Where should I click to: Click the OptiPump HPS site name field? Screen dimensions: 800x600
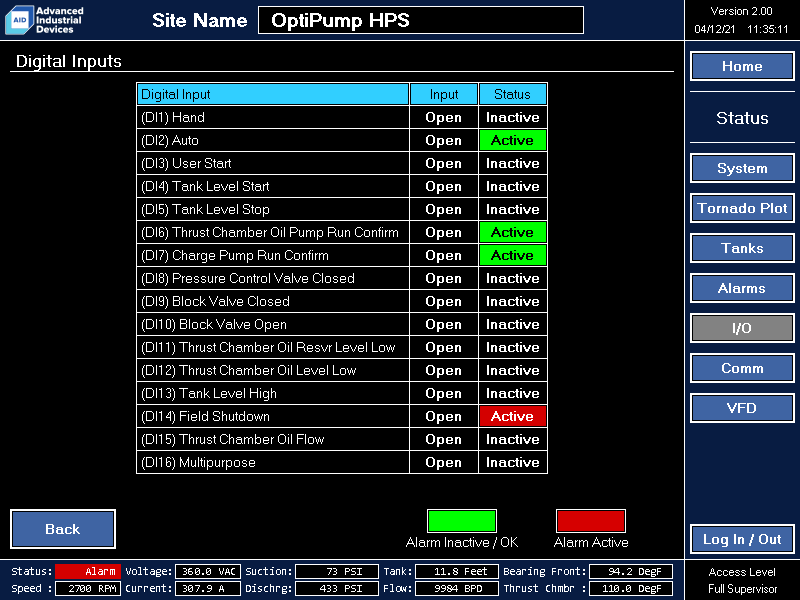pos(421,20)
